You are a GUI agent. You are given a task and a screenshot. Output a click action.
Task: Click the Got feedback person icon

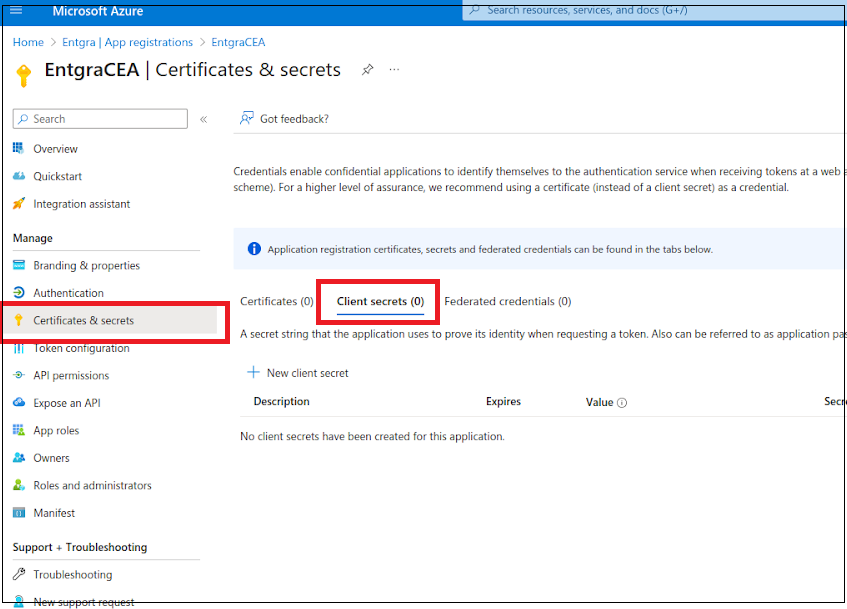[x=246, y=118]
